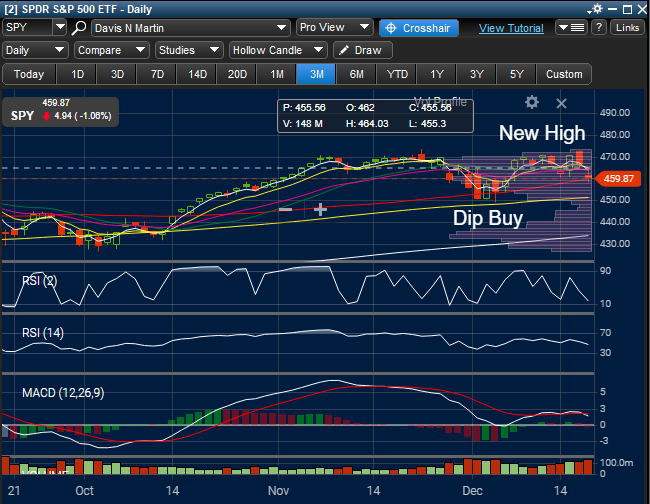The image size is (650, 504).
Task: Close the Vol Profile overlay with X
Action: pyautogui.click(x=561, y=103)
